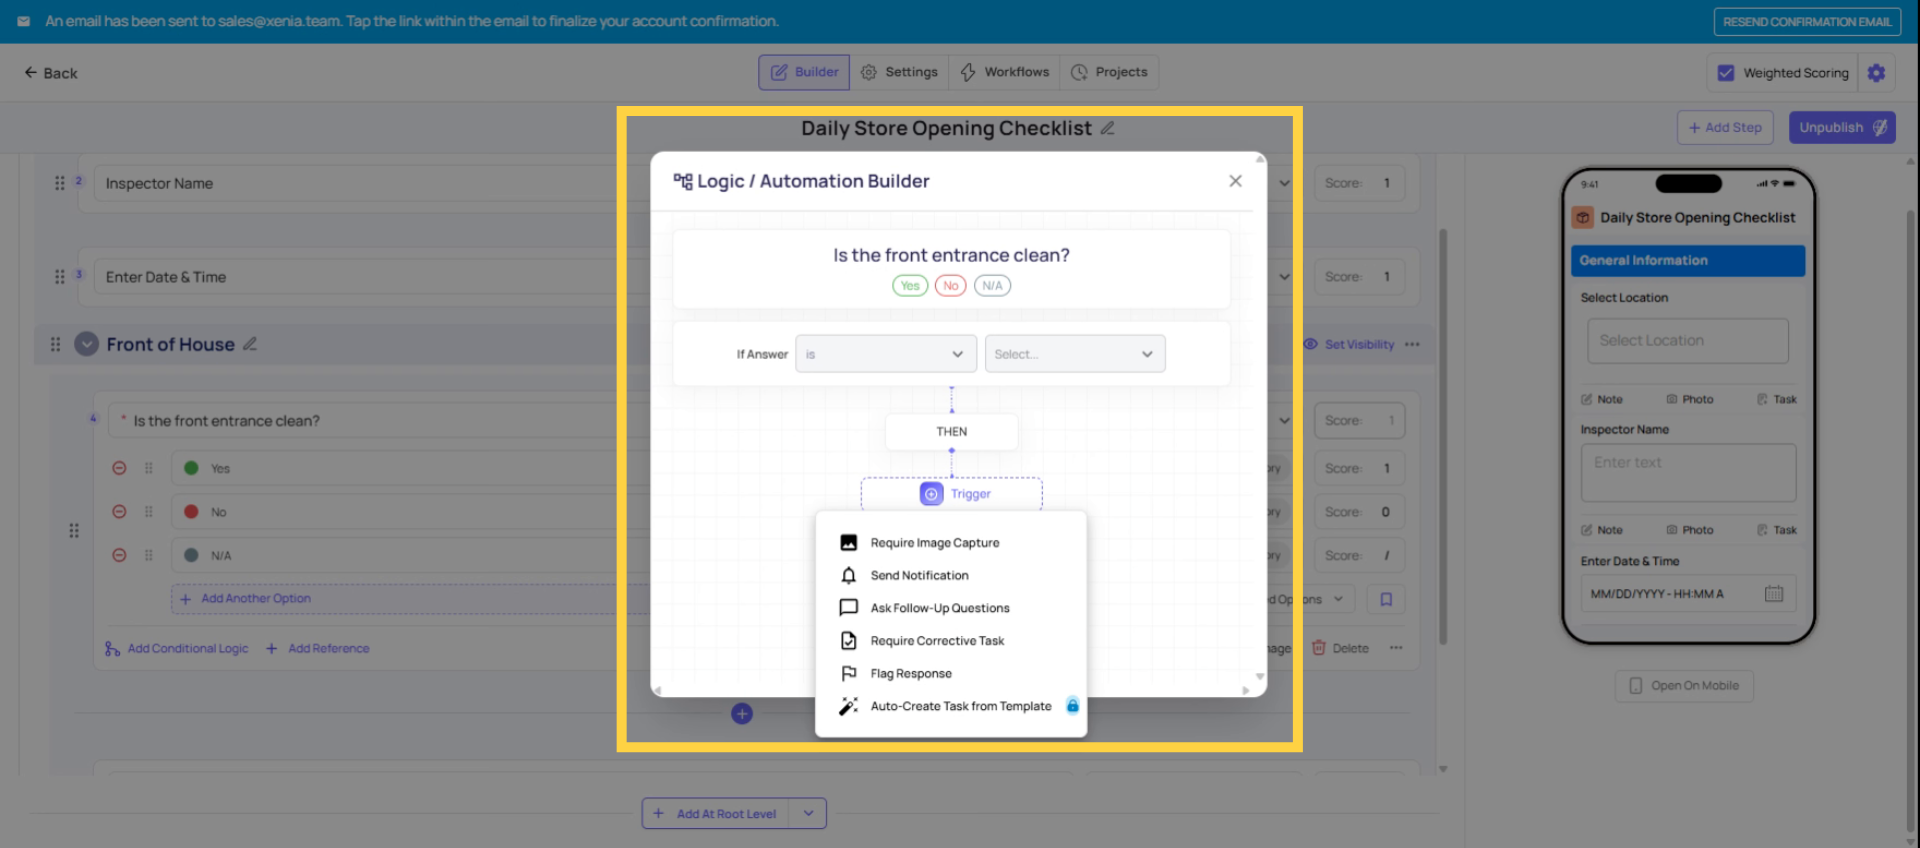Click Select Location field in phone preview
The height and width of the screenshot is (848, 1920).
point(1688,341)
